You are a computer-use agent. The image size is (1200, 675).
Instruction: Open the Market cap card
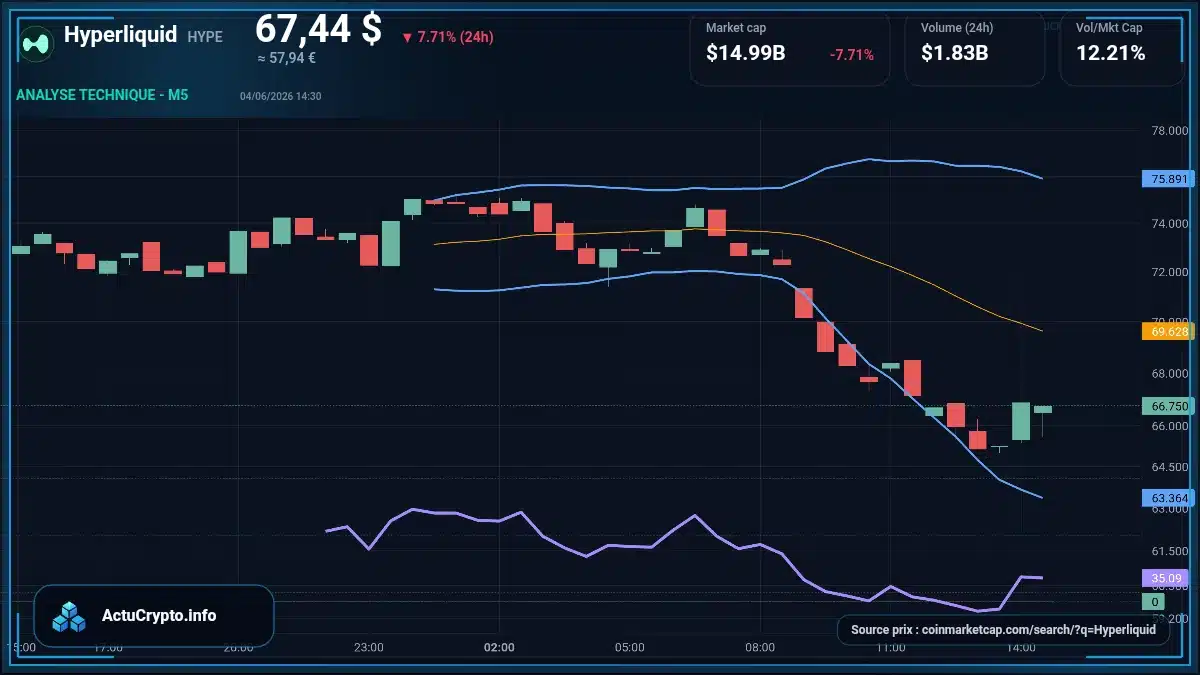coord(789,49)
